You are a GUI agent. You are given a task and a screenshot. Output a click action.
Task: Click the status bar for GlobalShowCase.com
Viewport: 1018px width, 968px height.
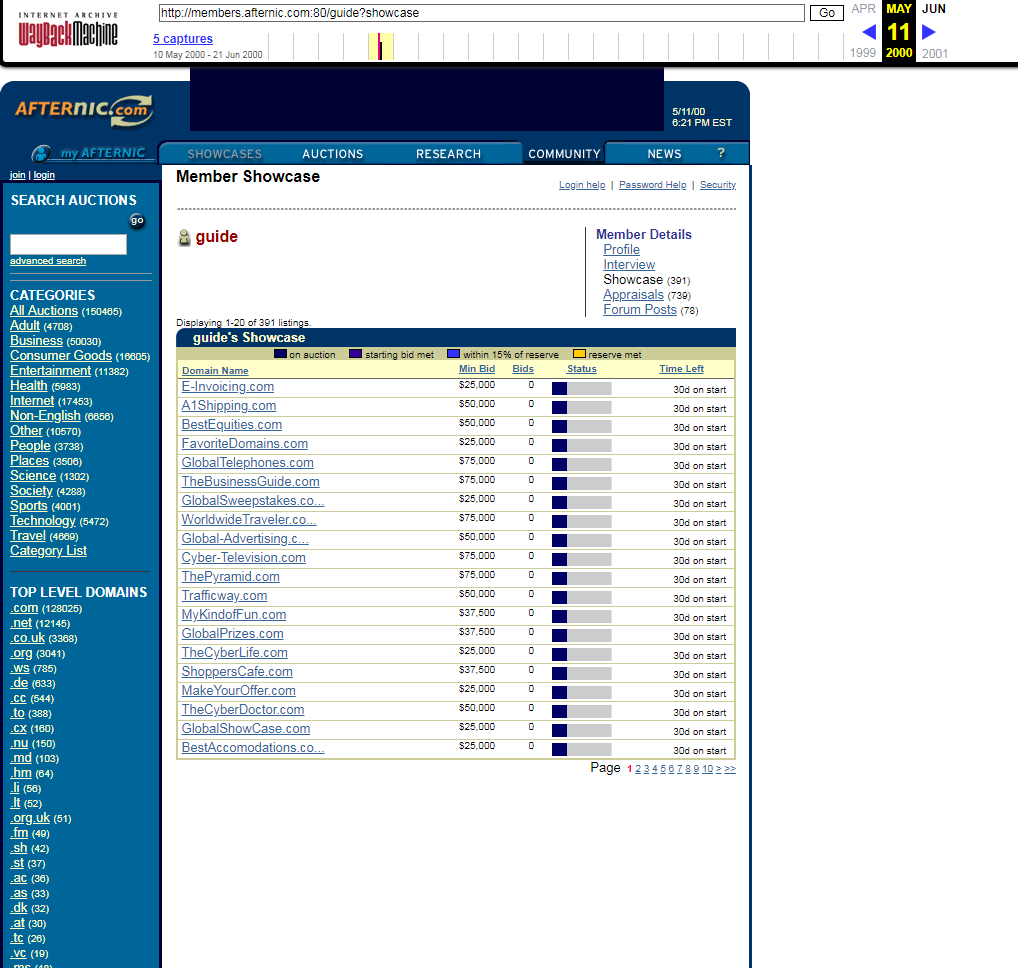point(582,731)
